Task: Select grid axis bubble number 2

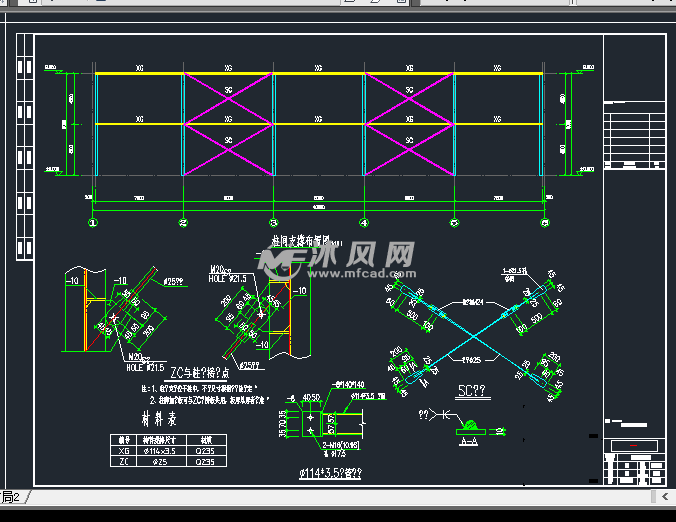Action: click(x=183, y=222)
